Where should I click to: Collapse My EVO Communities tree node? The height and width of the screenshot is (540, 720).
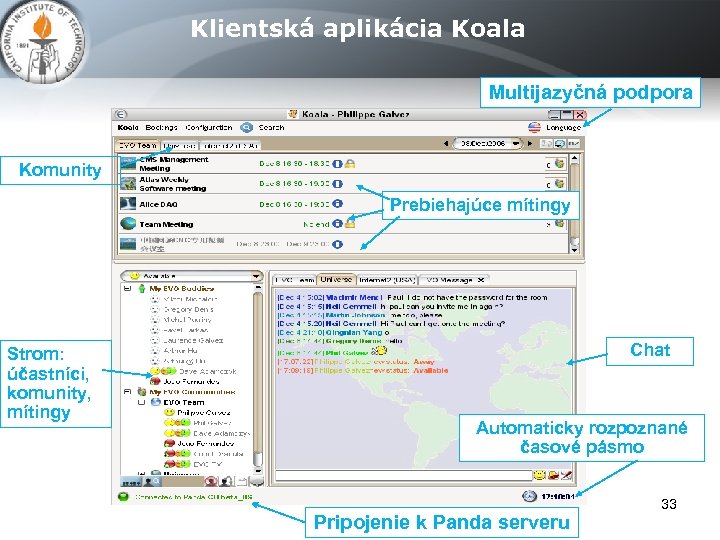[127, 392]
